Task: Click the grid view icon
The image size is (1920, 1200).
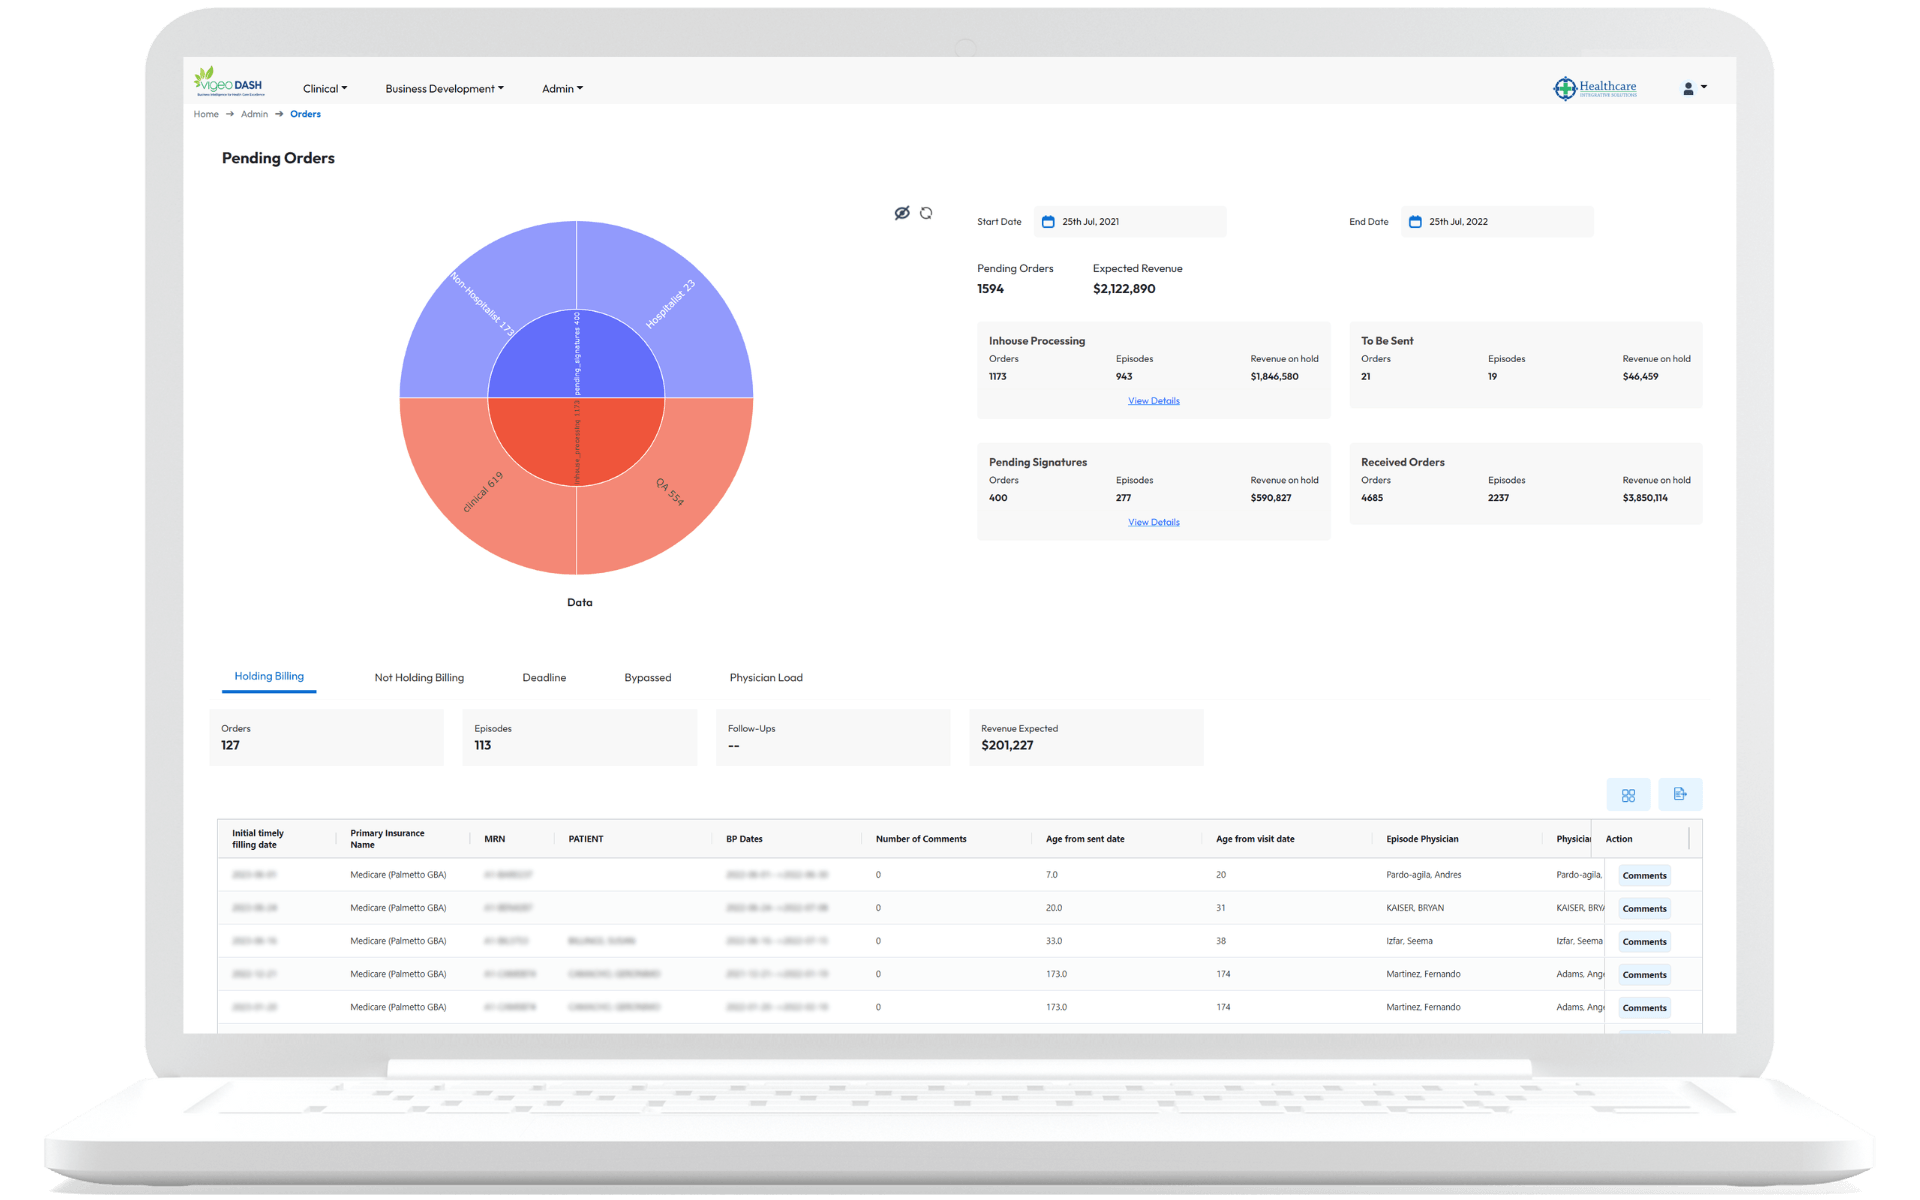Action: tap(1627, 794)
